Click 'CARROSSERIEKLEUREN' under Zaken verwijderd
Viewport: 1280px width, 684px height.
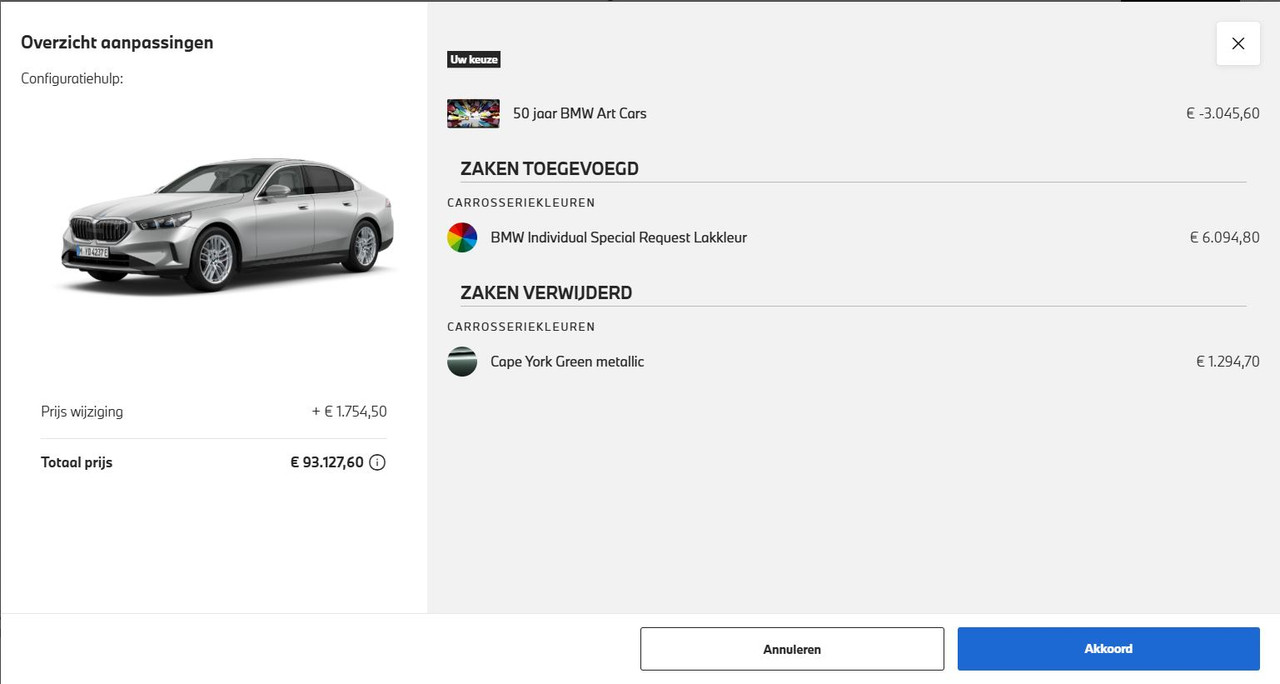(521, 327)
